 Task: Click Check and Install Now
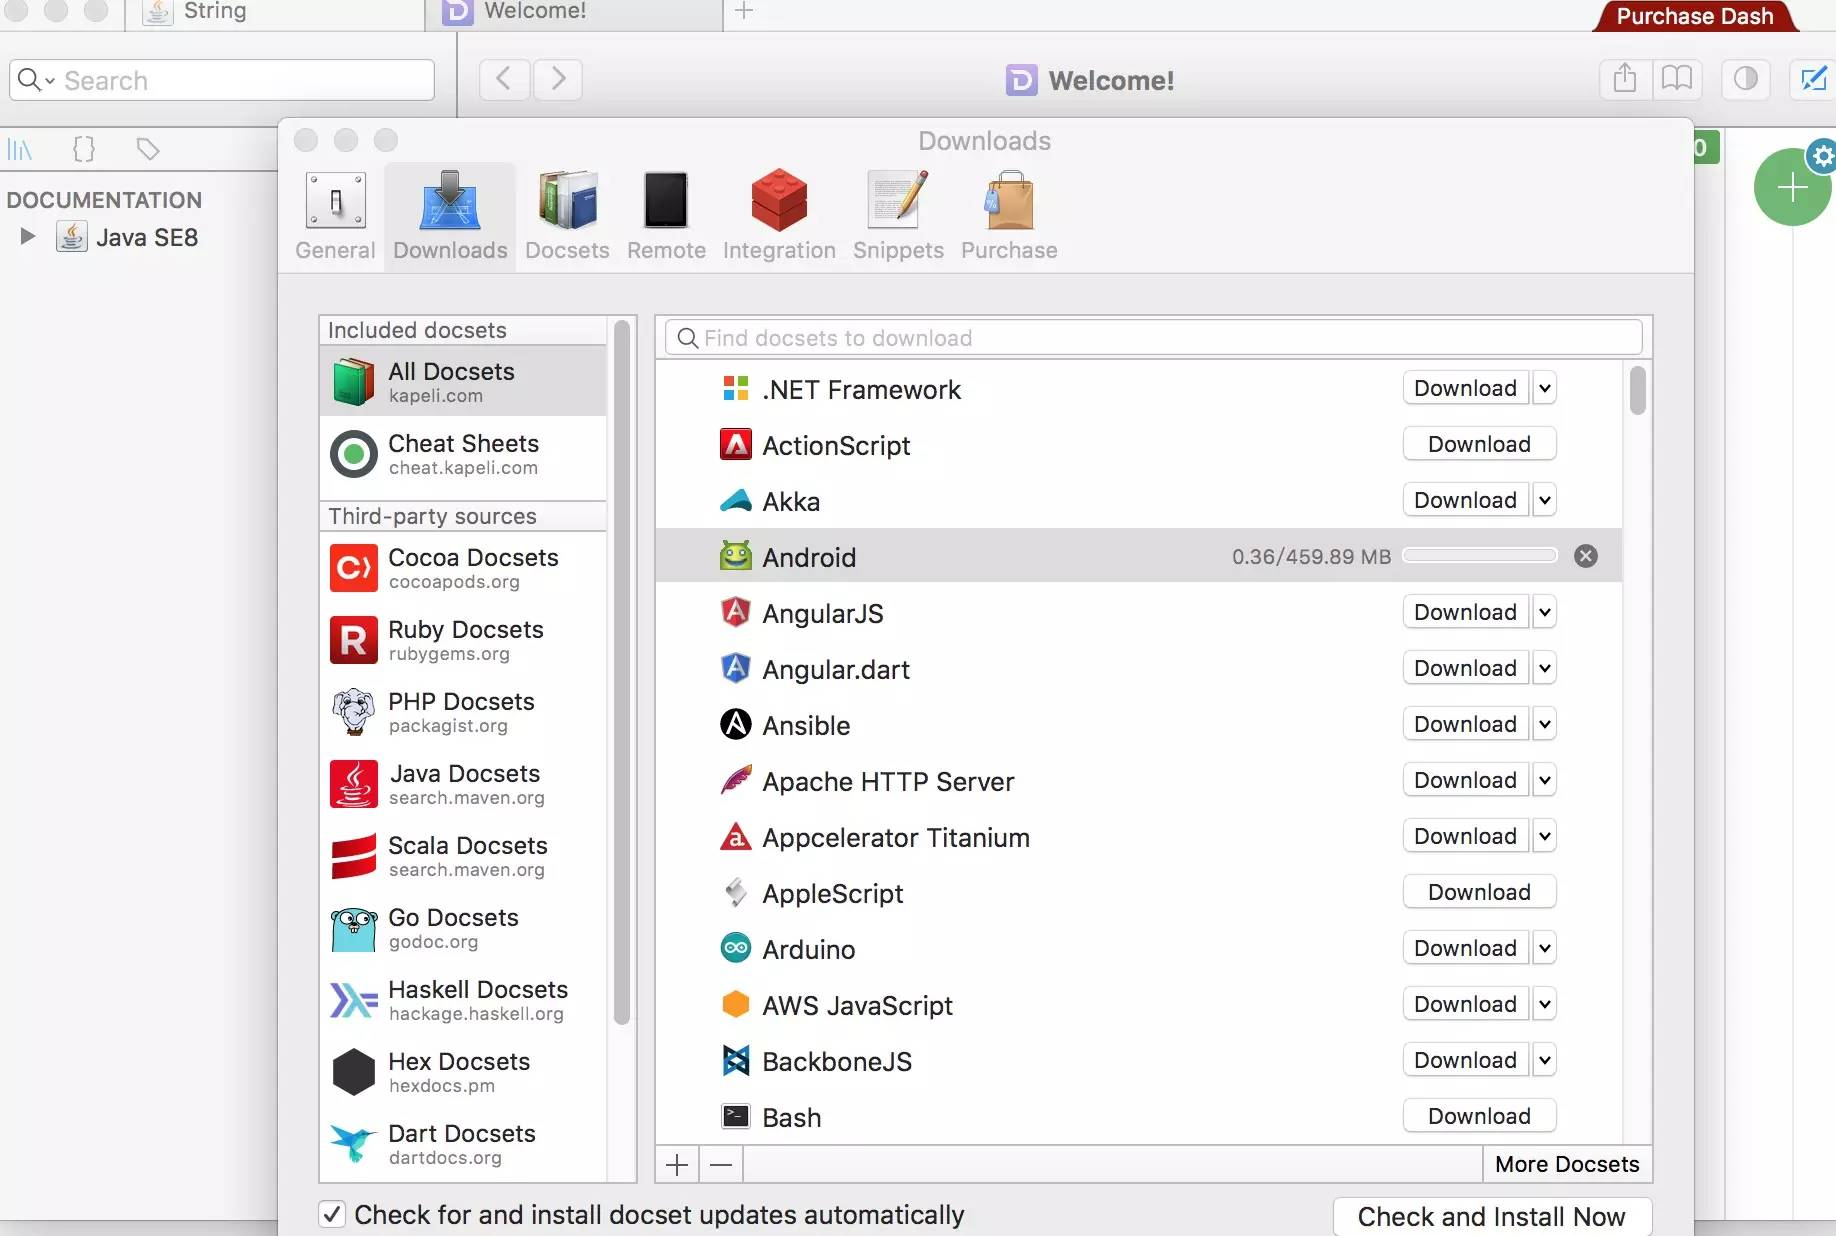pos(1492,1216)
